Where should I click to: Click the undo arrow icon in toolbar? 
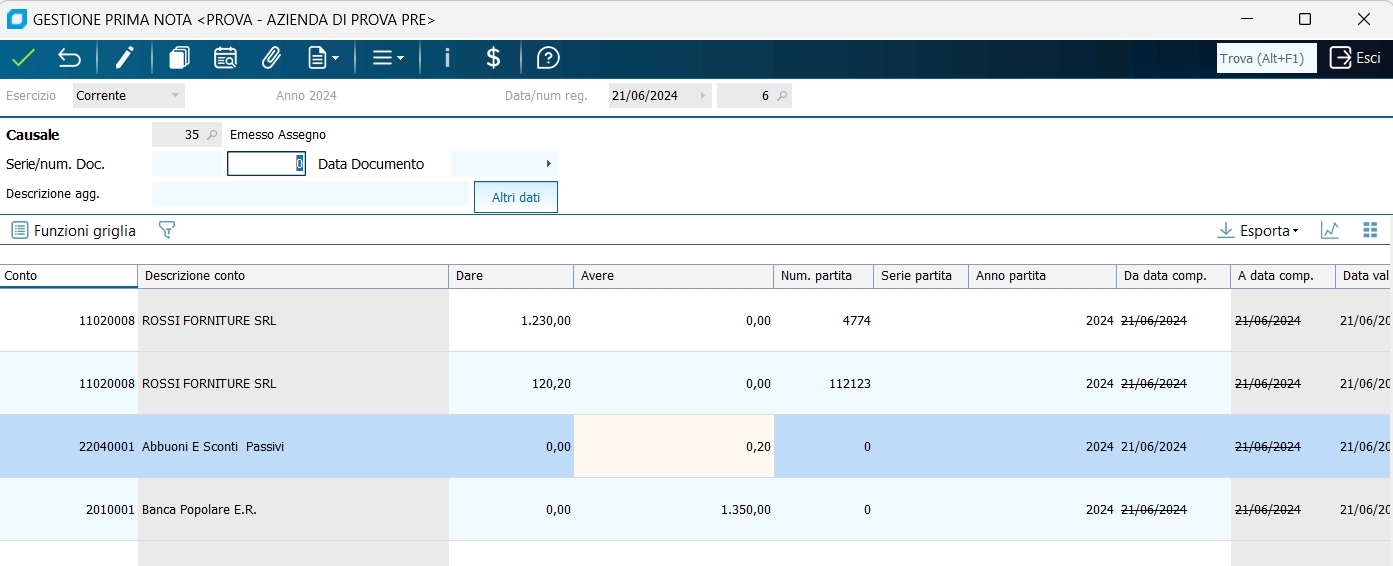(69, 59)
